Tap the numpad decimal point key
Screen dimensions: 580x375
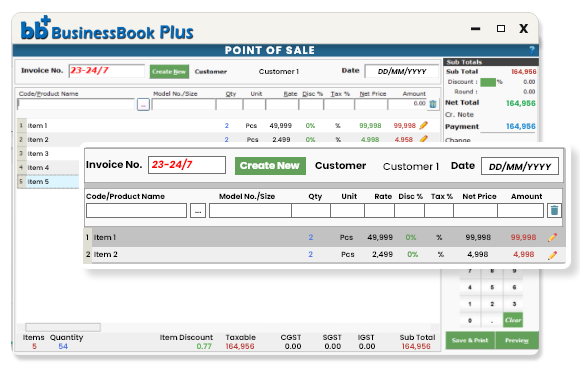(492, 321)
